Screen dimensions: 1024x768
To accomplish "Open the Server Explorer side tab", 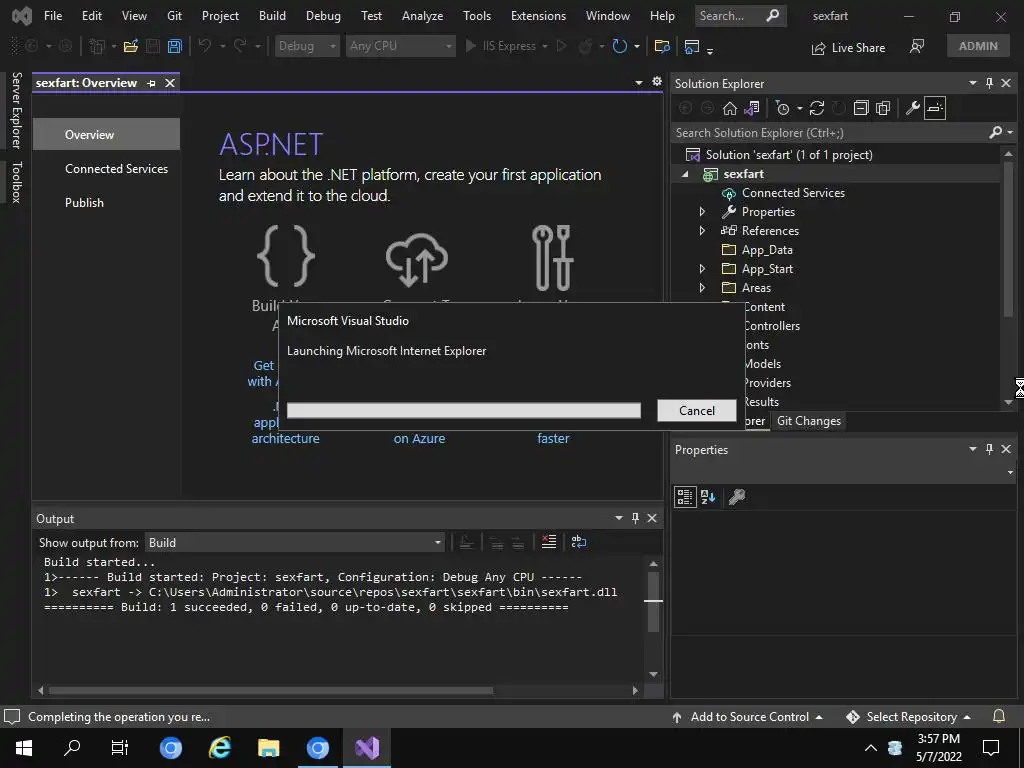I will click(x=16, y=110).
